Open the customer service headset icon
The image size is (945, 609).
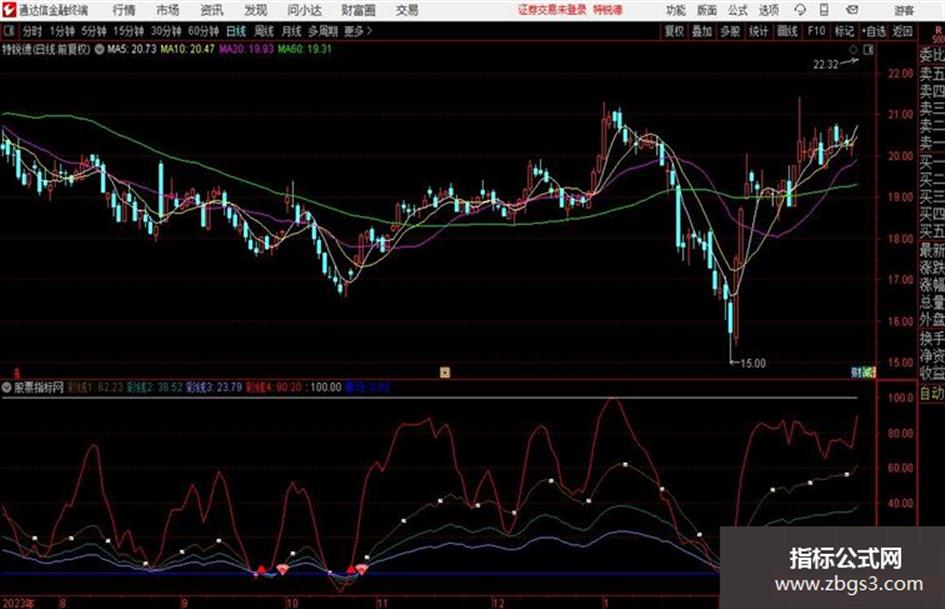[800, 10]
